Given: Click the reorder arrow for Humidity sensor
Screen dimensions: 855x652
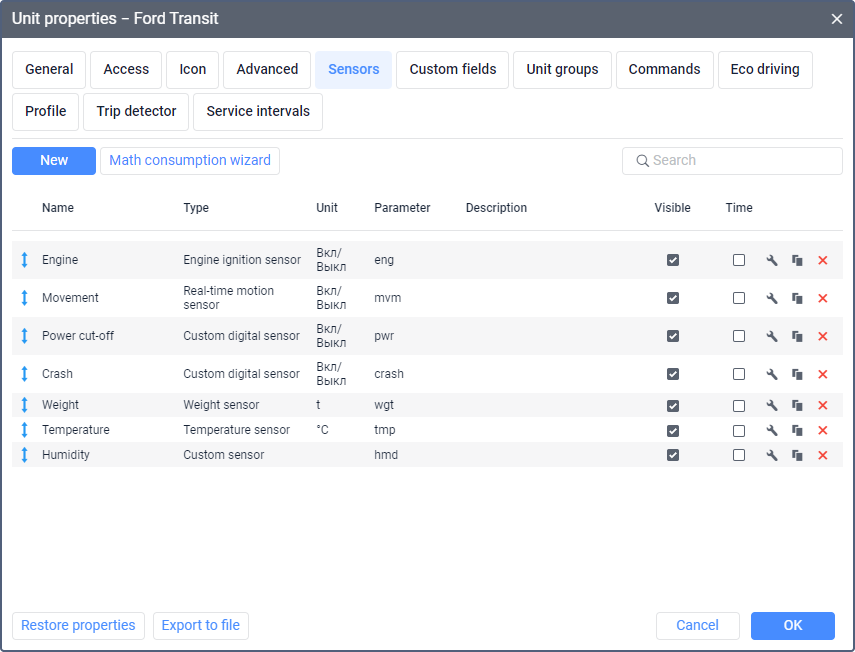Looking at the screenshot, I should point(25,455).
